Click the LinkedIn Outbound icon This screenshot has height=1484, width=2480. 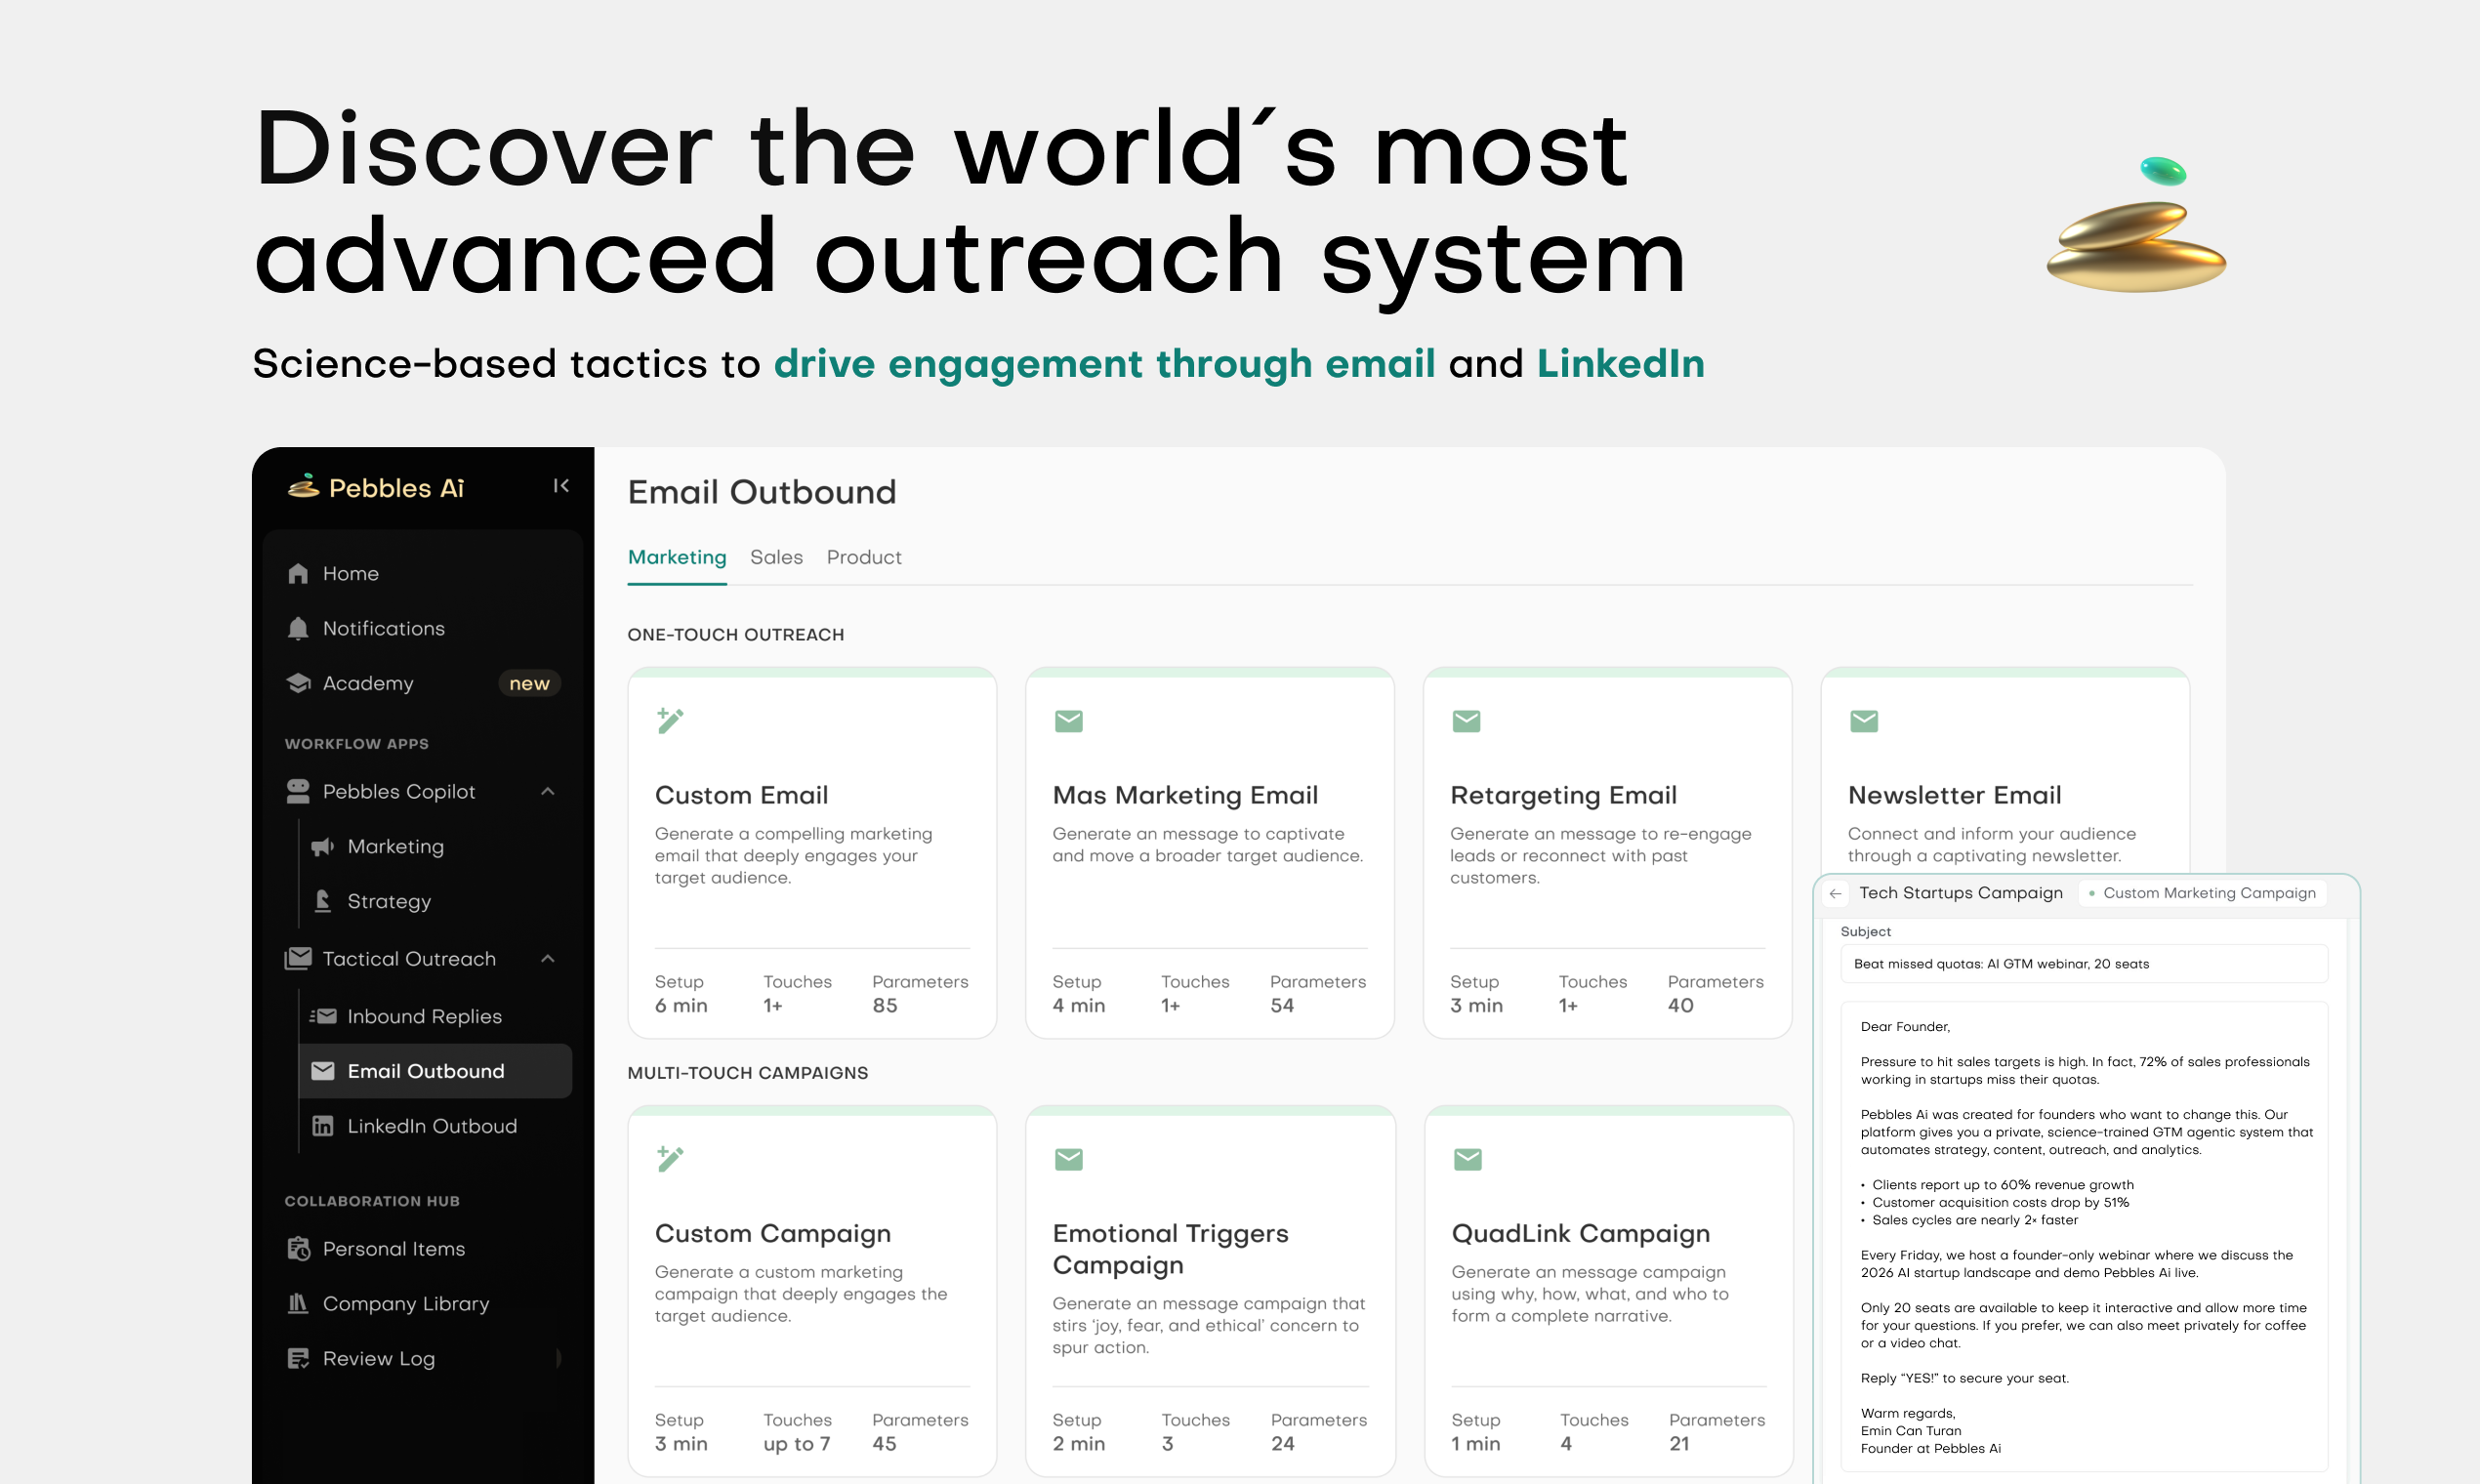323,1127
